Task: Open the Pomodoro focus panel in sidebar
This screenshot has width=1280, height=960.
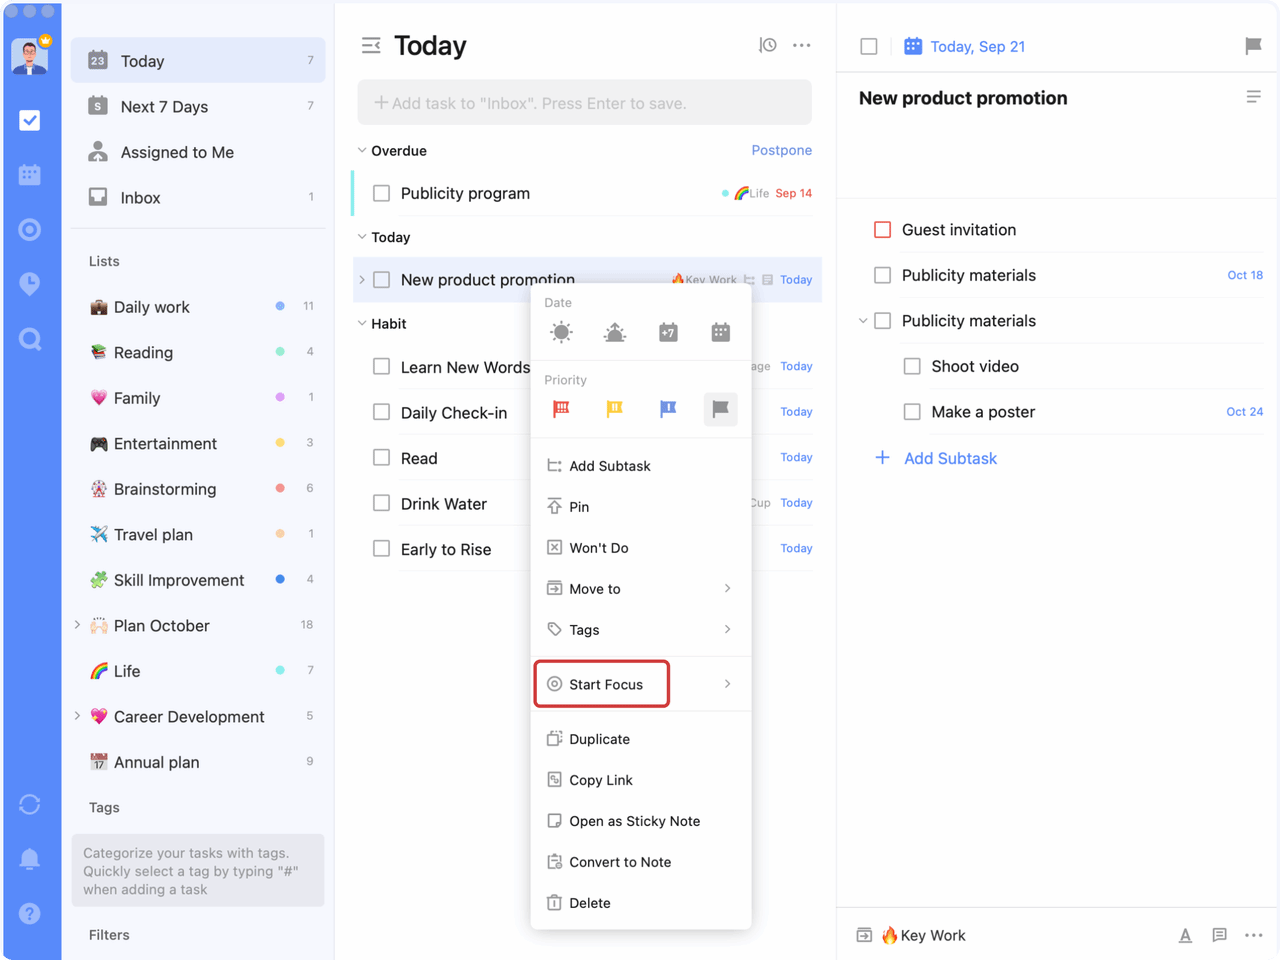Action: click(x=30, y=284)
